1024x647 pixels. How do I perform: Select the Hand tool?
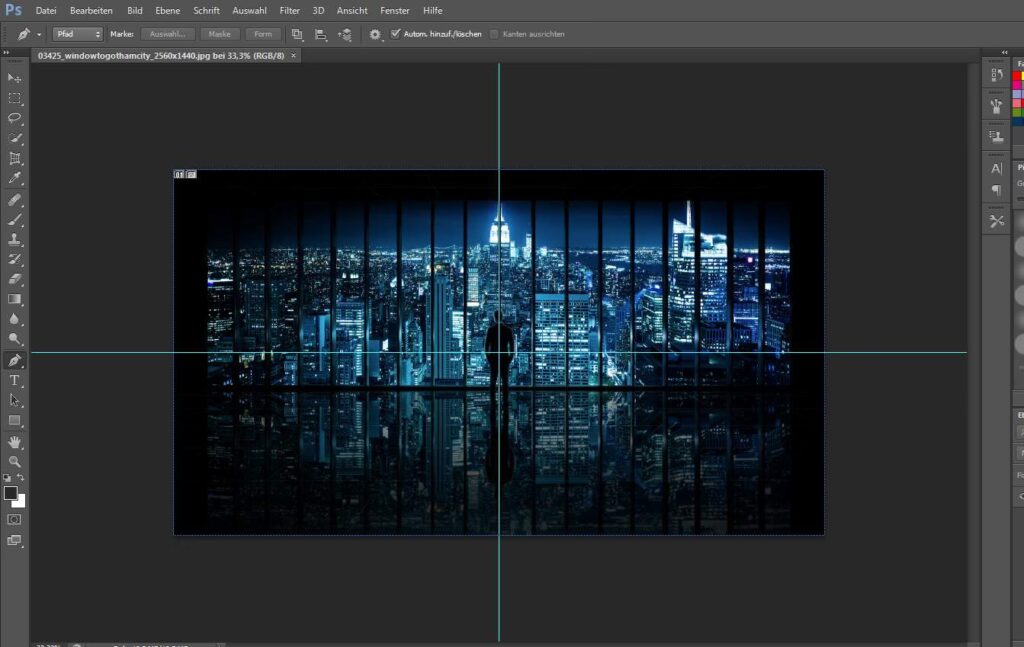coord(15,441)
